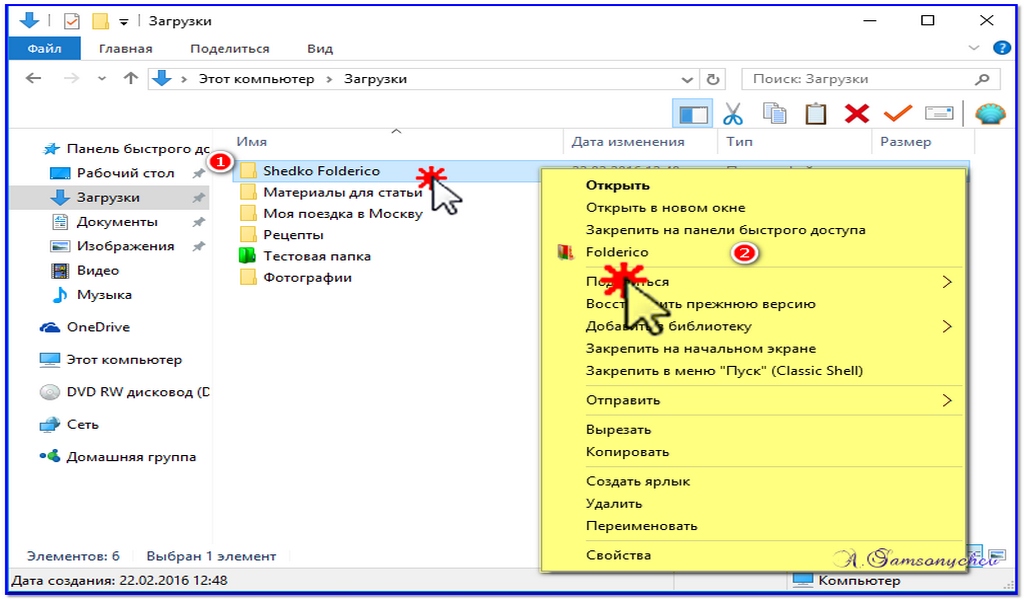Click the orange checkmark properties icon
Viewport: 1024px width, 600px height.
click(898, 114)
